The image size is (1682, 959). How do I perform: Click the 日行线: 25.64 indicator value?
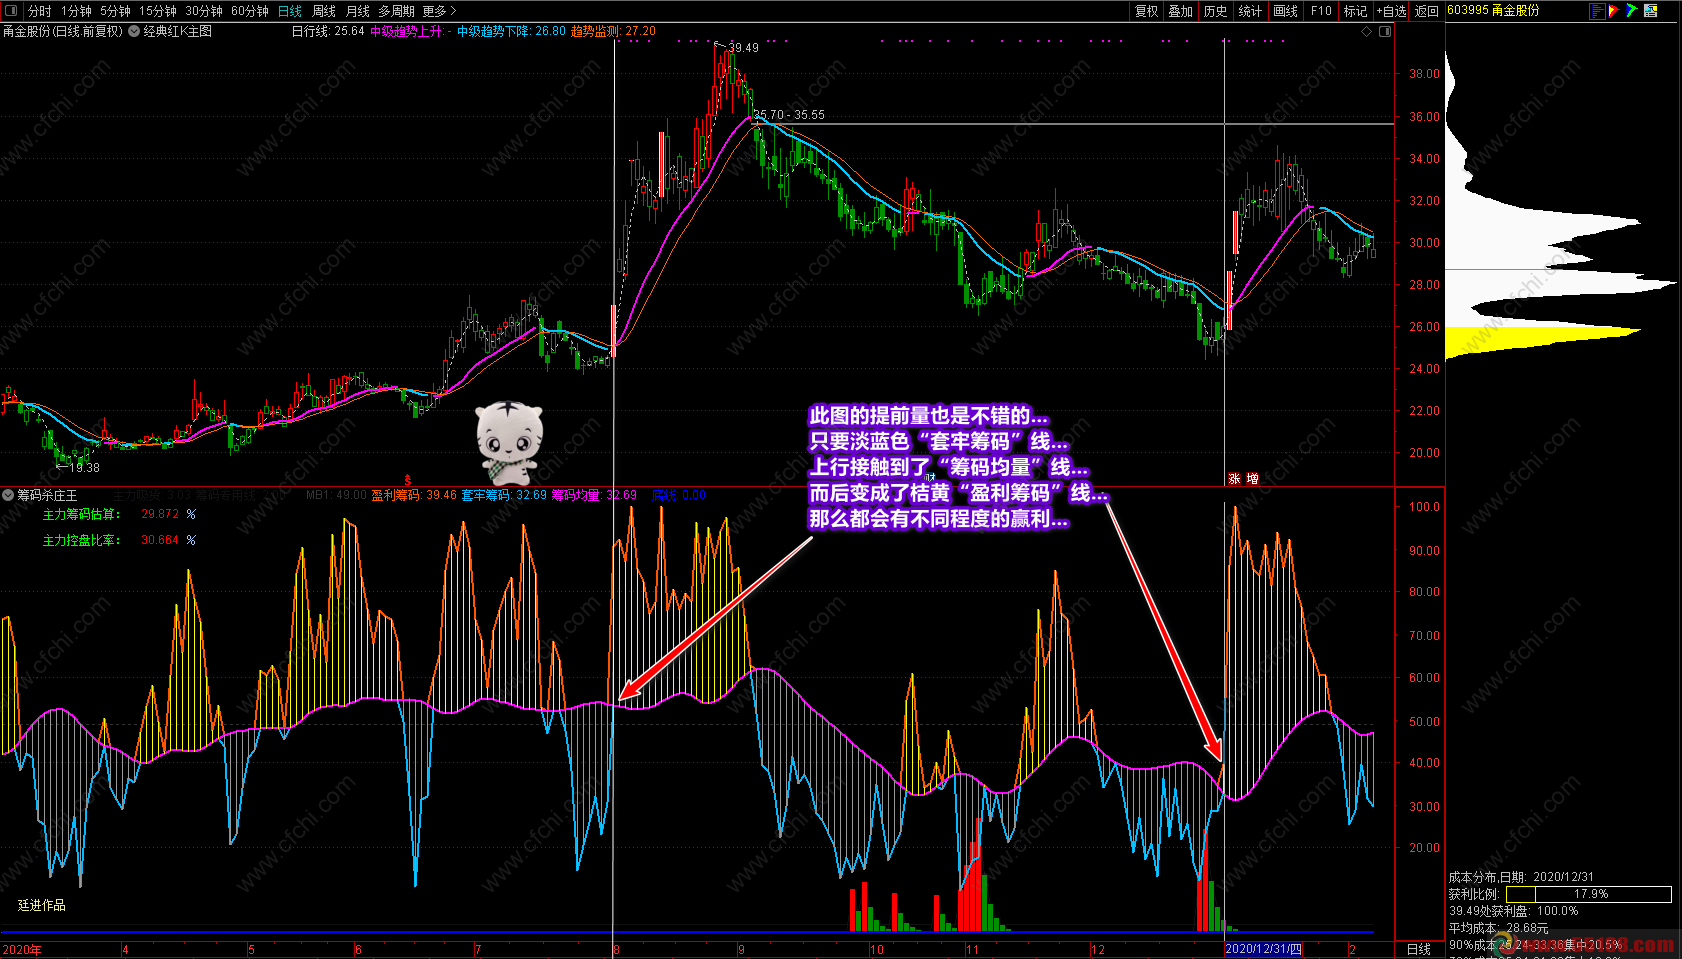(328, 31)
